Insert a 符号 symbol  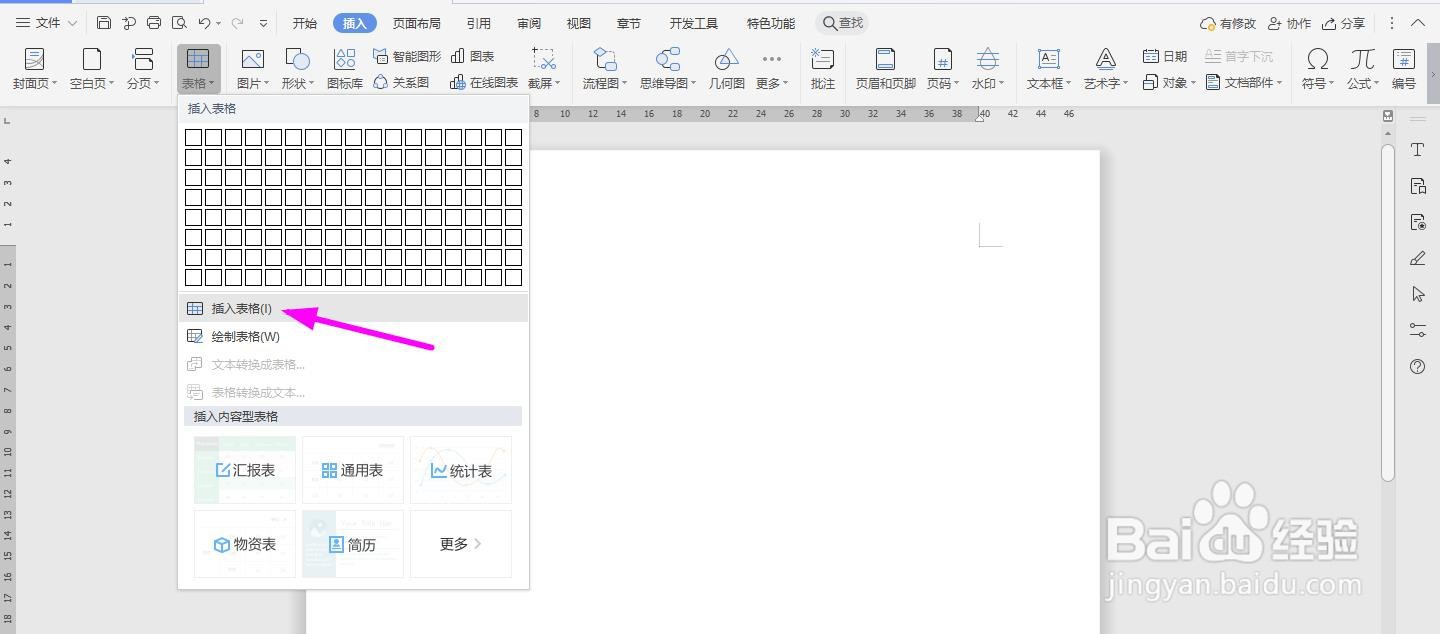click(x=1318, y=69)
